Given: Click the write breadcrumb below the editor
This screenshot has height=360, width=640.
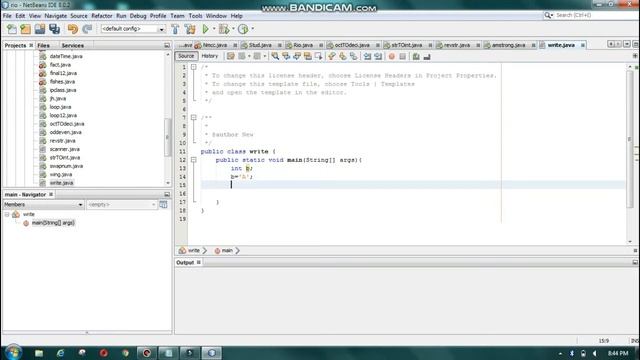Looking at the screenshot, I should (194, 251).
